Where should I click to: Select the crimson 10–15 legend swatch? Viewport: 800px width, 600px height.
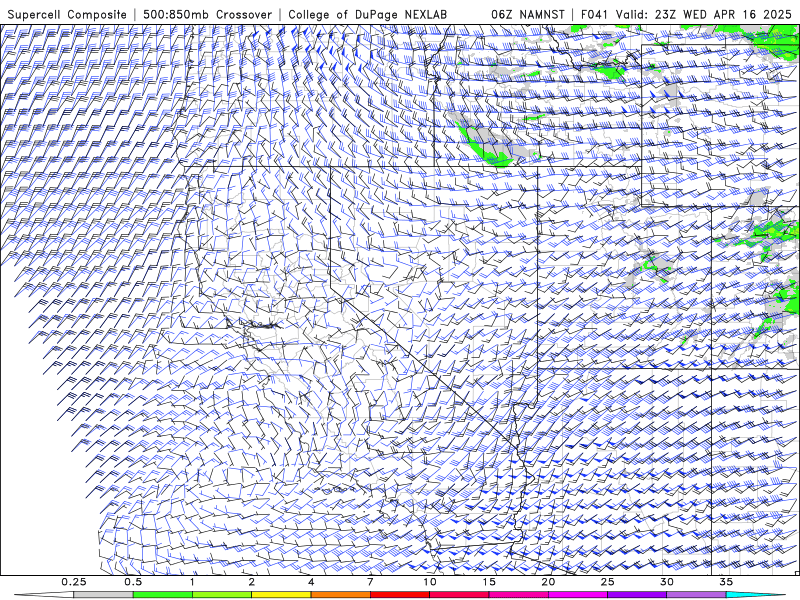tap(459, 595)
